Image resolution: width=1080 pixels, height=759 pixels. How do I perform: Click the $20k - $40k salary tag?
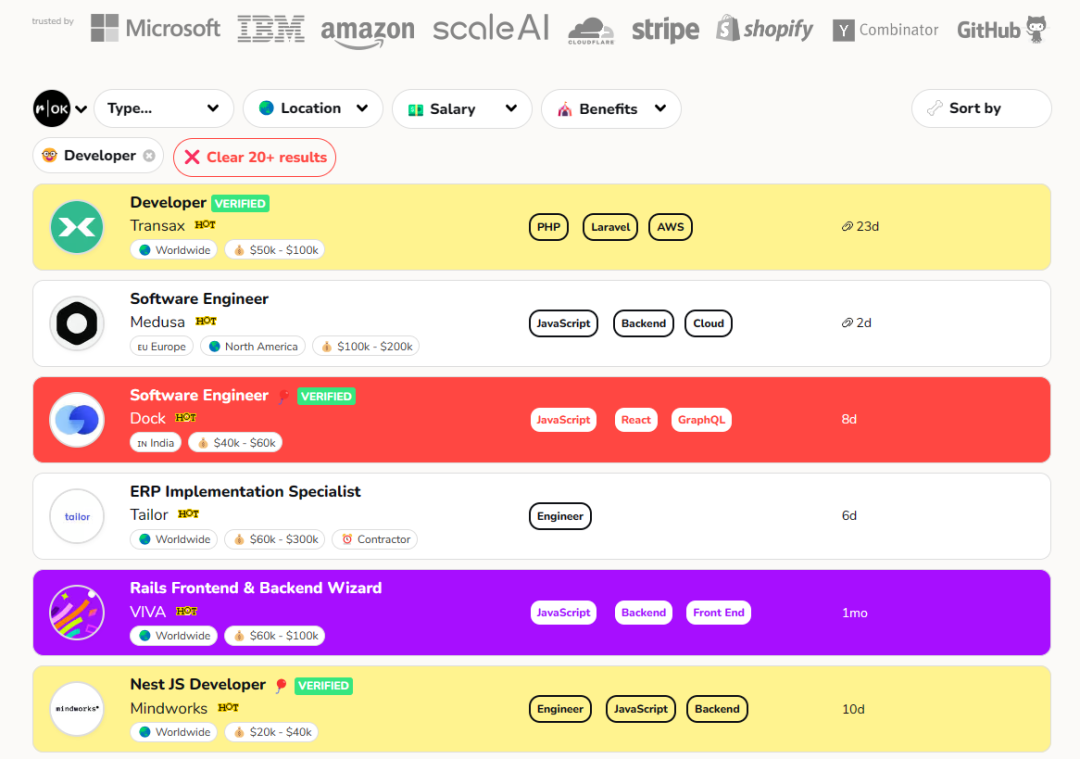tap(272, 732)
